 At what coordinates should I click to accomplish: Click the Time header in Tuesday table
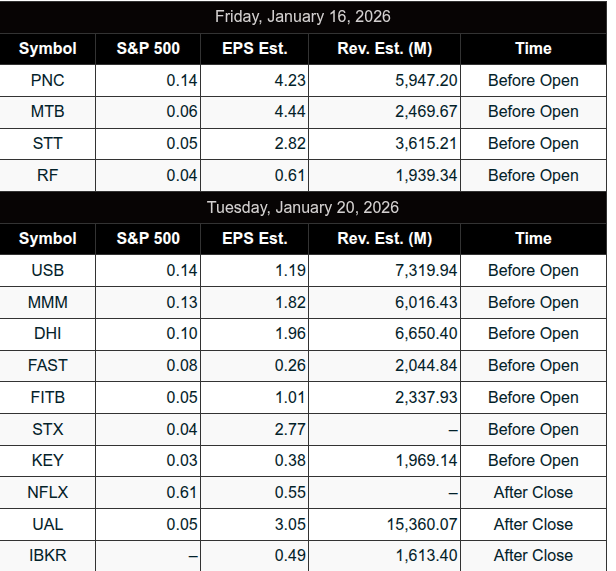(533, 239)
